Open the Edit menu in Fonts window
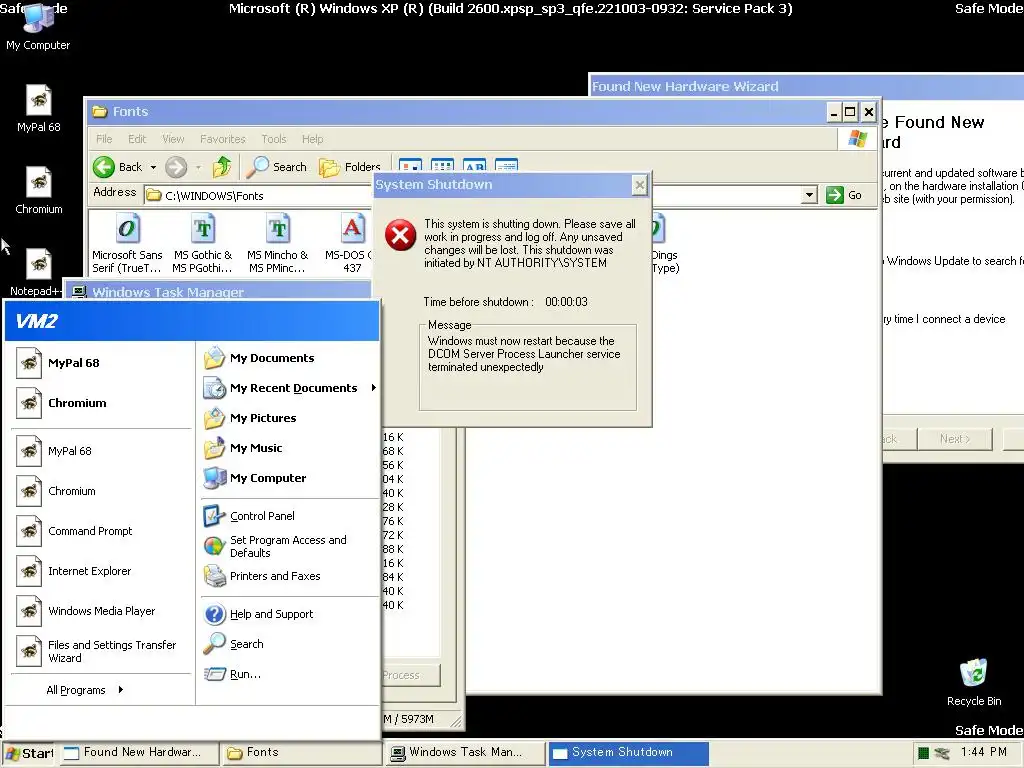 click(137, 139)
